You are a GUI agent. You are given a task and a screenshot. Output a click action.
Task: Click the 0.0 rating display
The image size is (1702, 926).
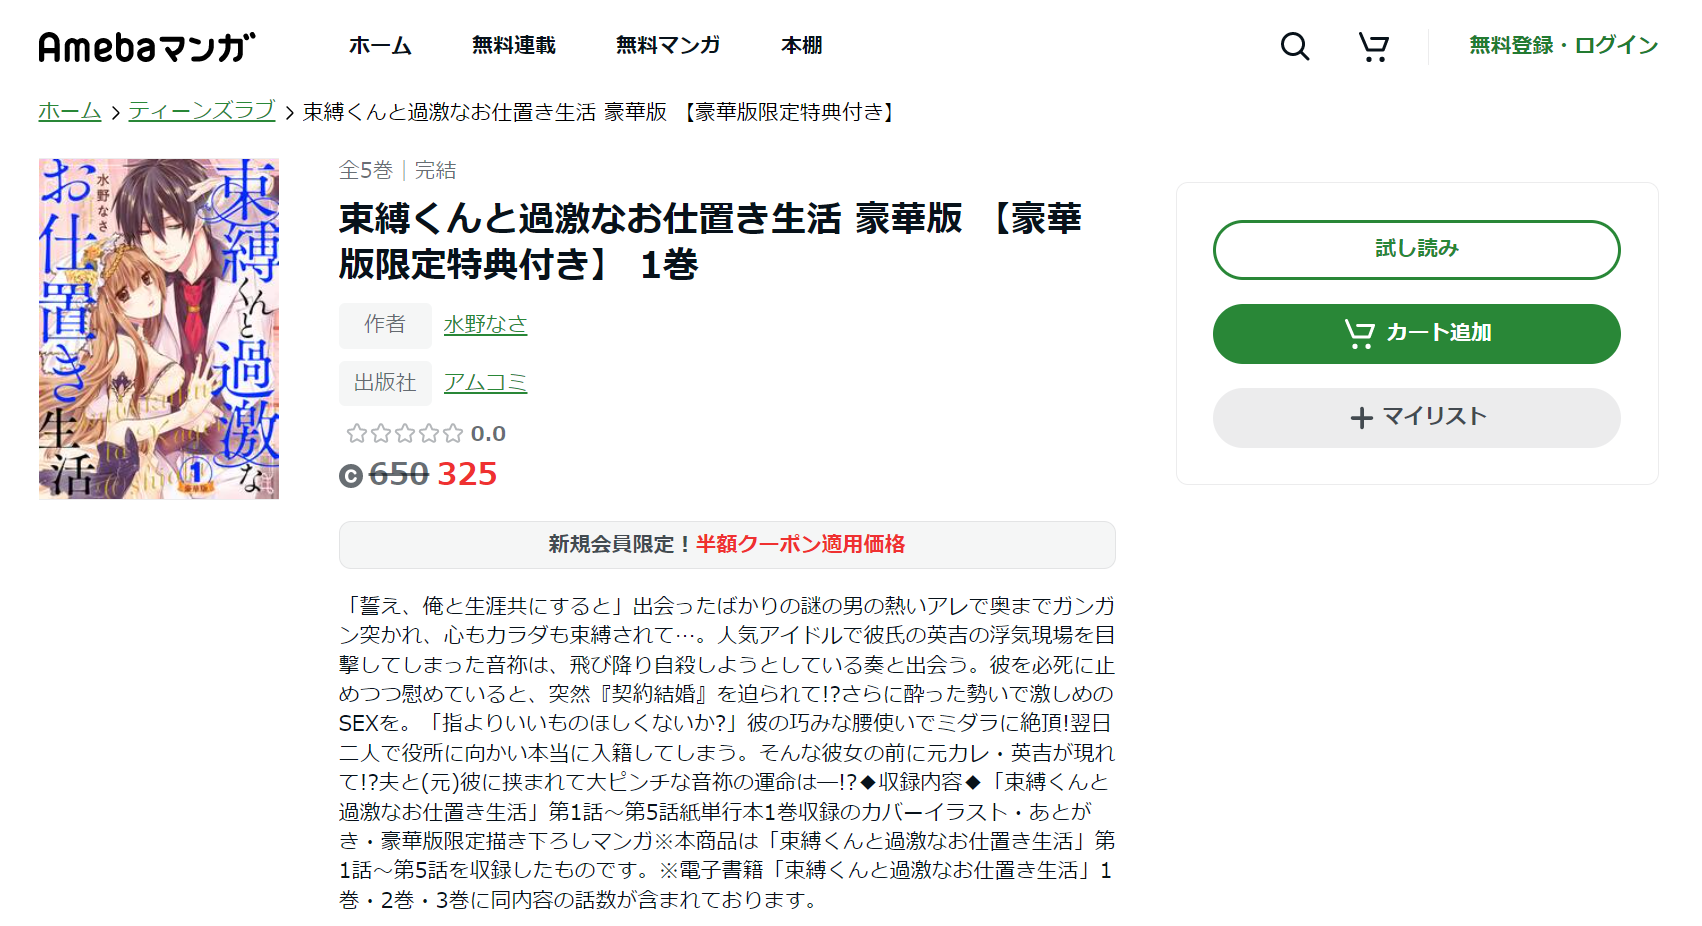pos(489,433)
